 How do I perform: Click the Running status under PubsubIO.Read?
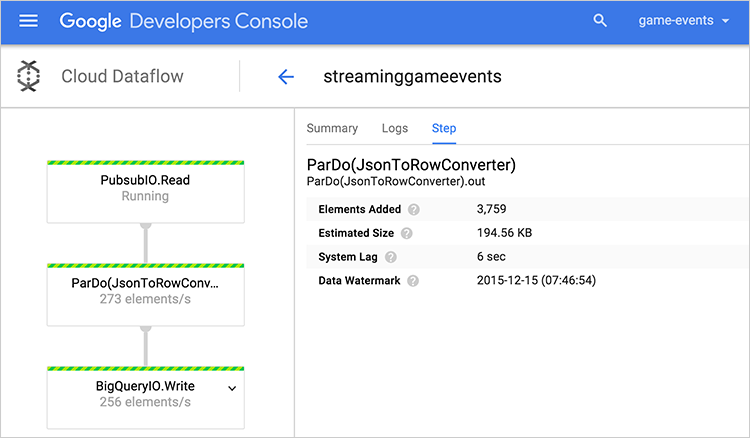click(145, 196)
